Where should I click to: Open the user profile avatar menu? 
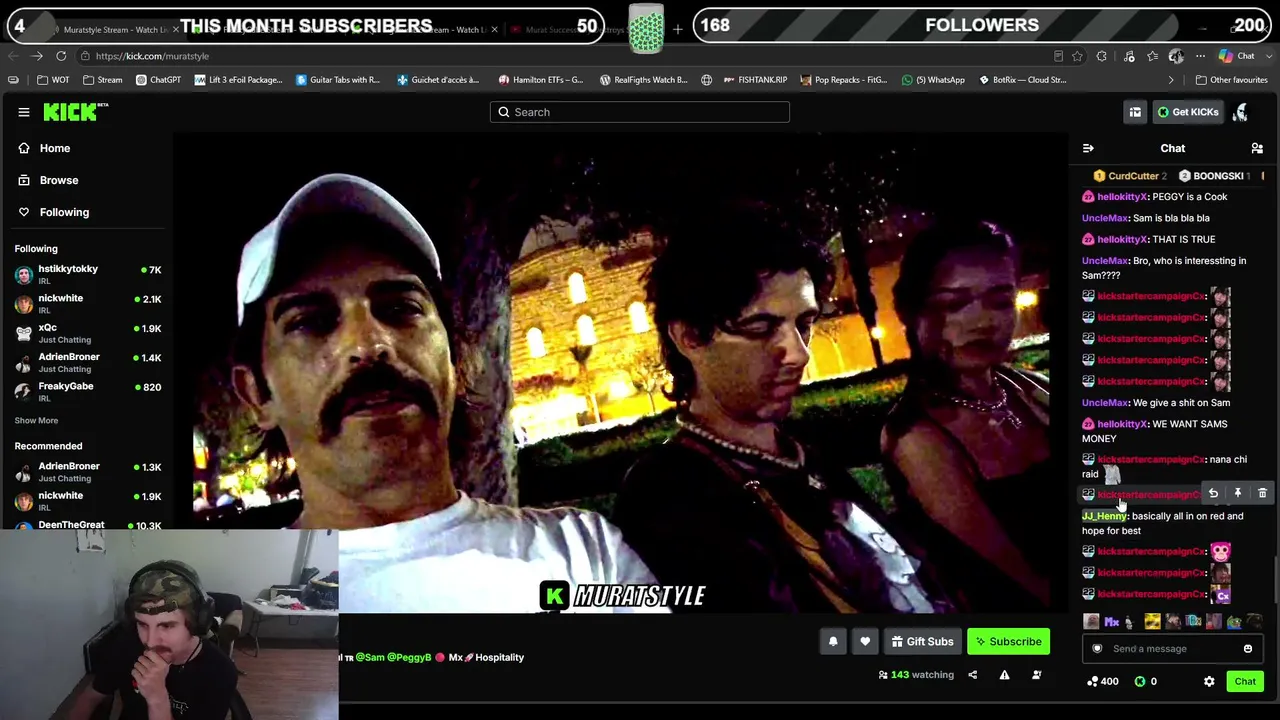(1241, 112)
